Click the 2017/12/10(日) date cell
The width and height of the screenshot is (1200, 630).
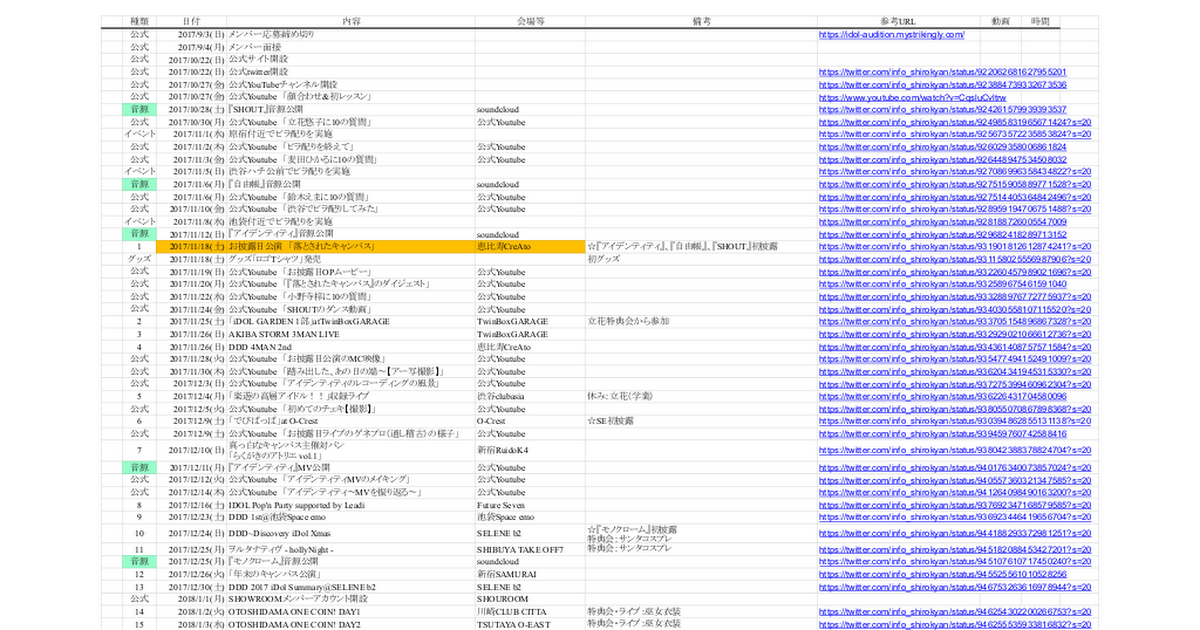click(191, 450)
